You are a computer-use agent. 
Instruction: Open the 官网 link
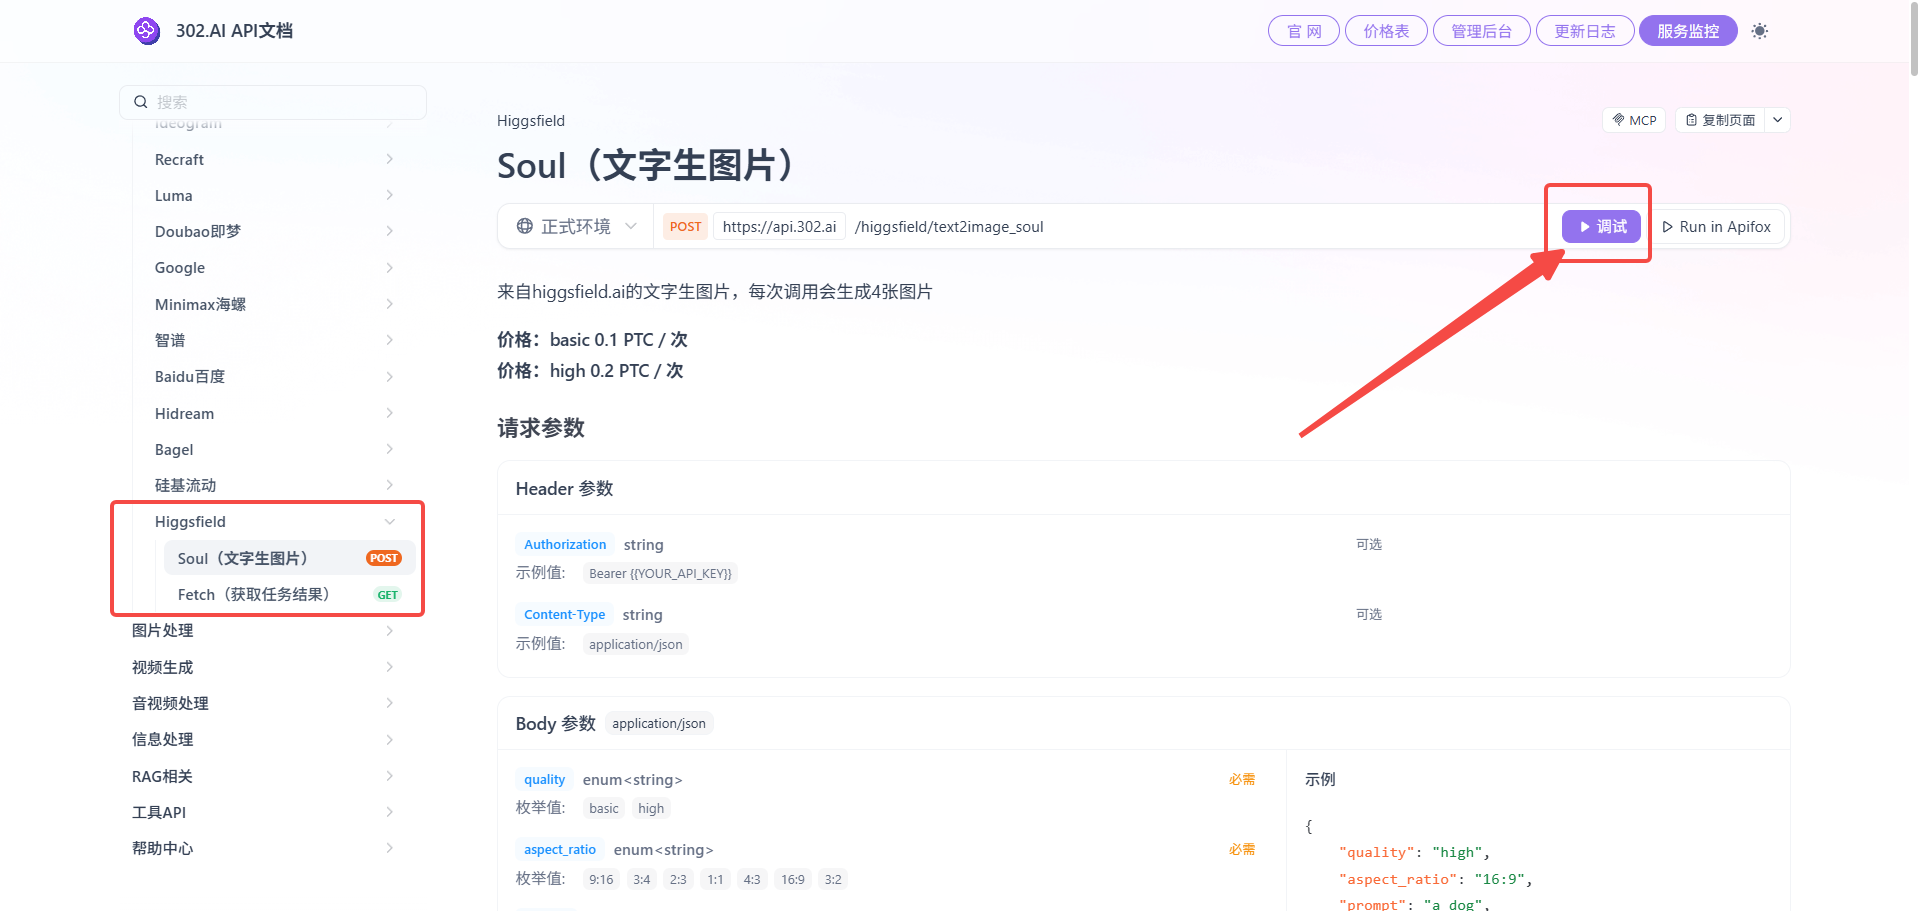1304,31
